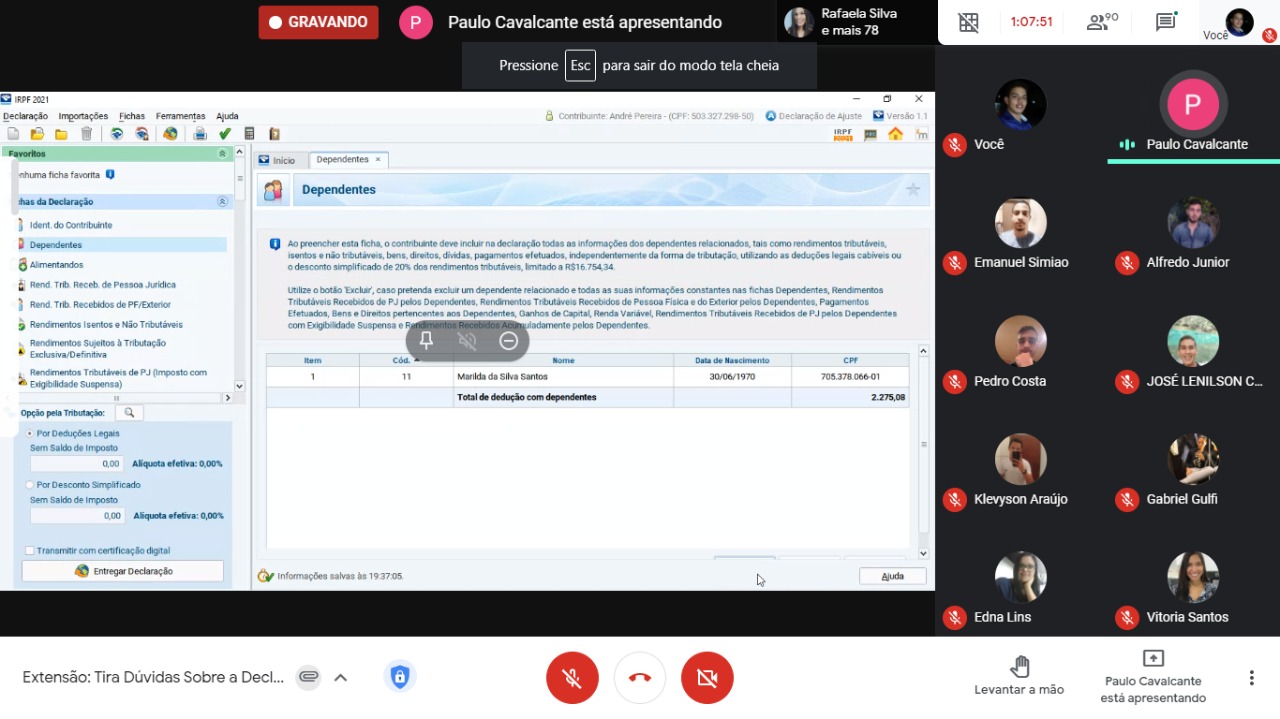Open the Meet chat icon
This screenshot has width=1280, height=719.
[x=1165, y=22]
